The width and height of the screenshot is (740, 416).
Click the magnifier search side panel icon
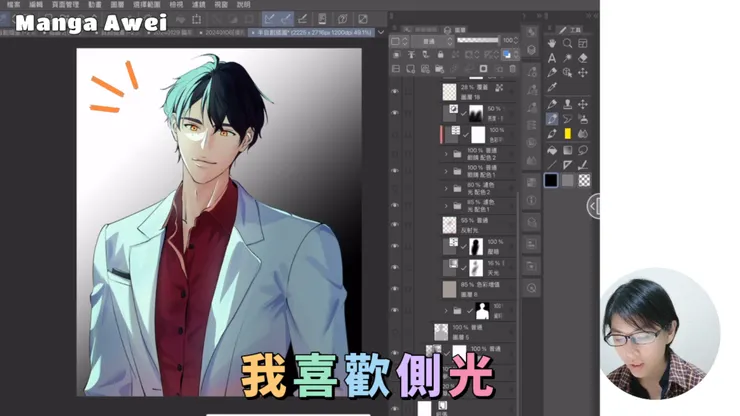tap(531, 288)
